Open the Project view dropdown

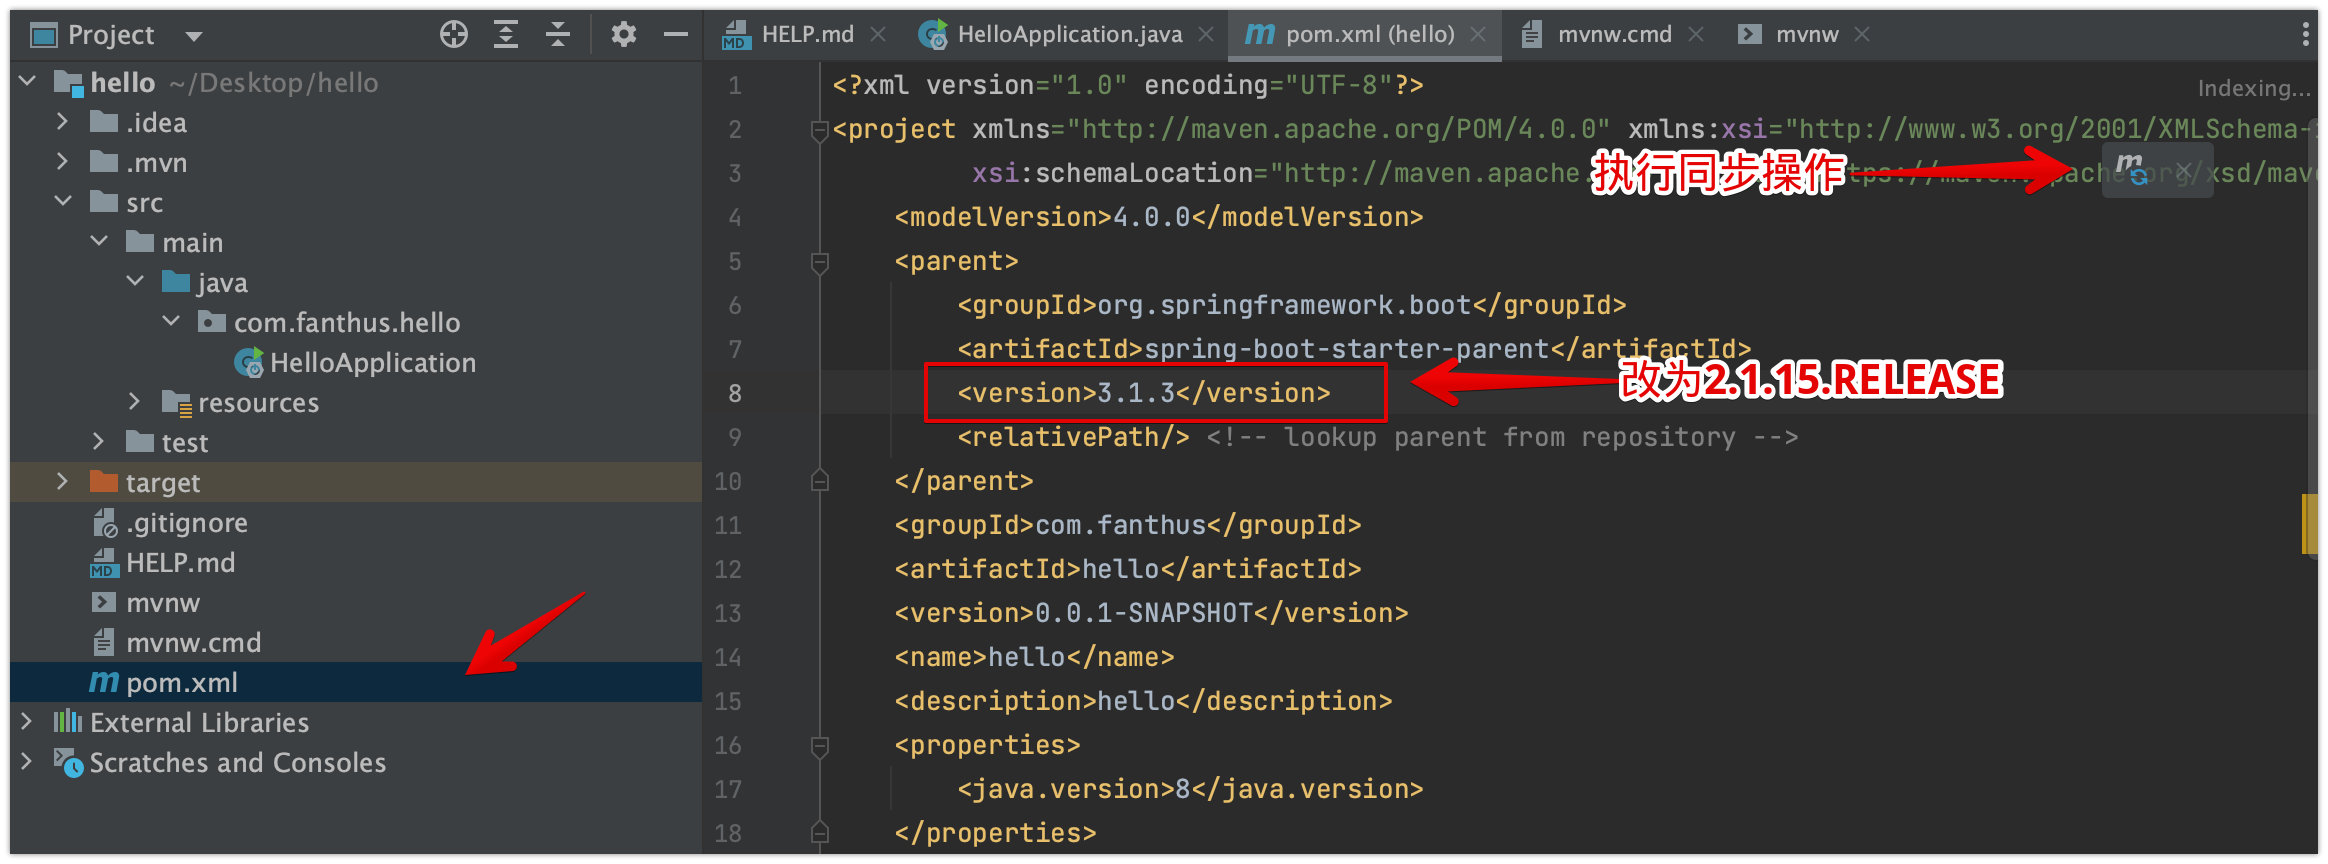click(193, 37)
